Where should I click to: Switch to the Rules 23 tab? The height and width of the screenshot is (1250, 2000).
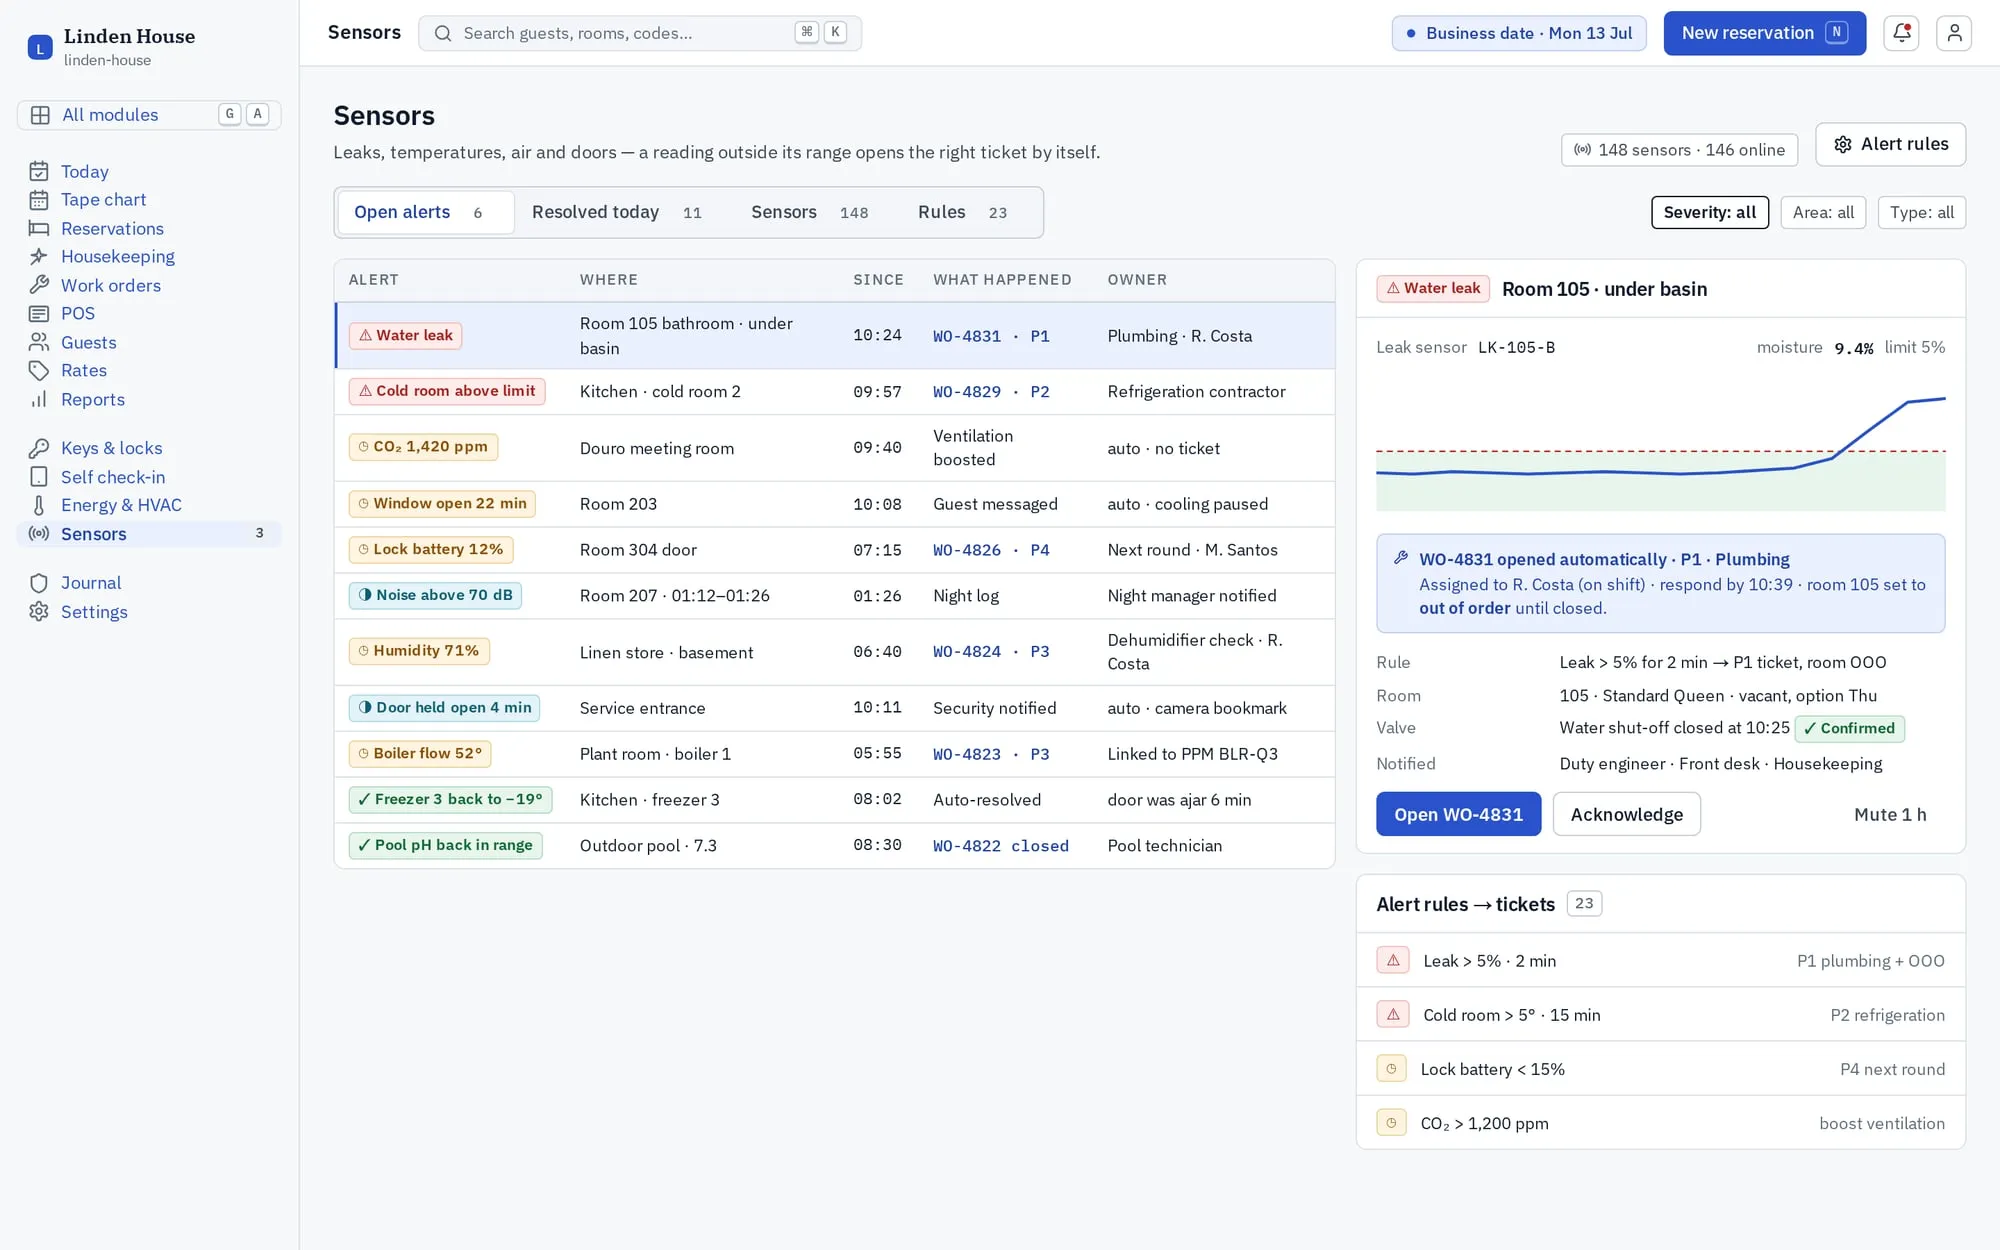[x=963, y=212]
